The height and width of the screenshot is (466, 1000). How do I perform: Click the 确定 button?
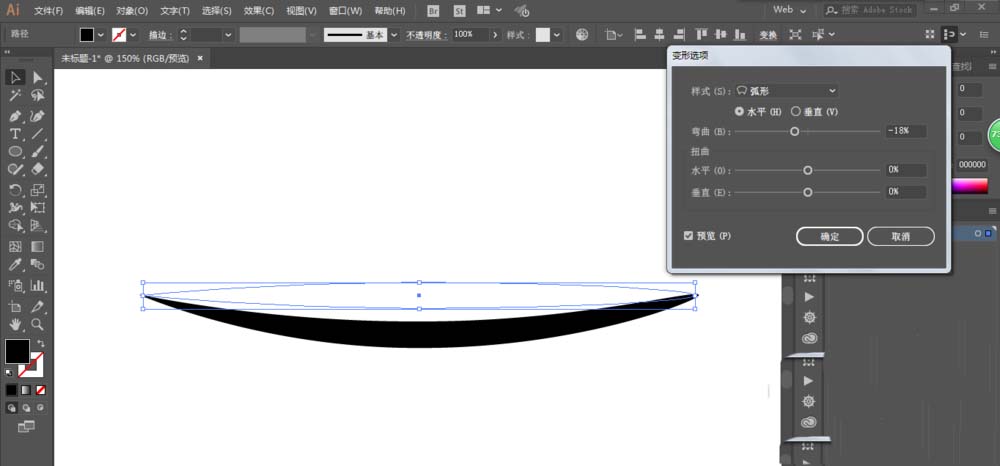[829, 237]
